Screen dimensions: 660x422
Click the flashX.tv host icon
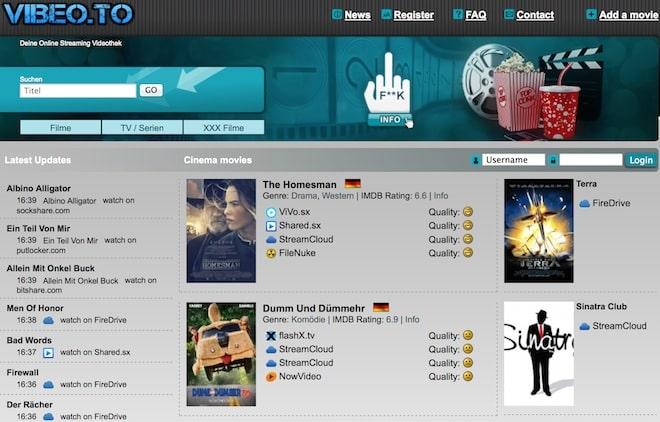[270, 335]
